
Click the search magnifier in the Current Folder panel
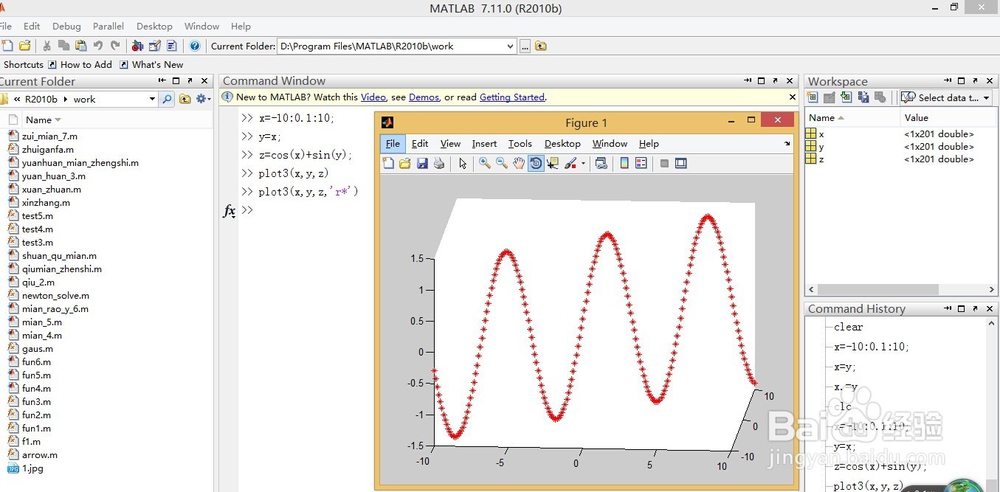[x=166, y=99]
